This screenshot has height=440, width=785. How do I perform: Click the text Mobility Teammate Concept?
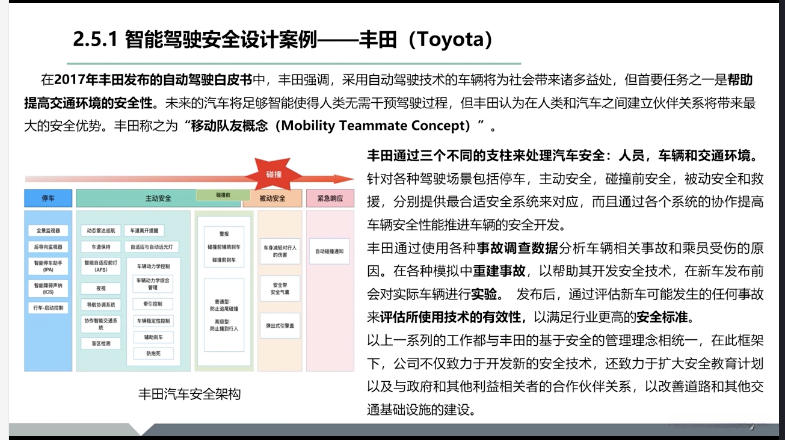coord(375,126)
